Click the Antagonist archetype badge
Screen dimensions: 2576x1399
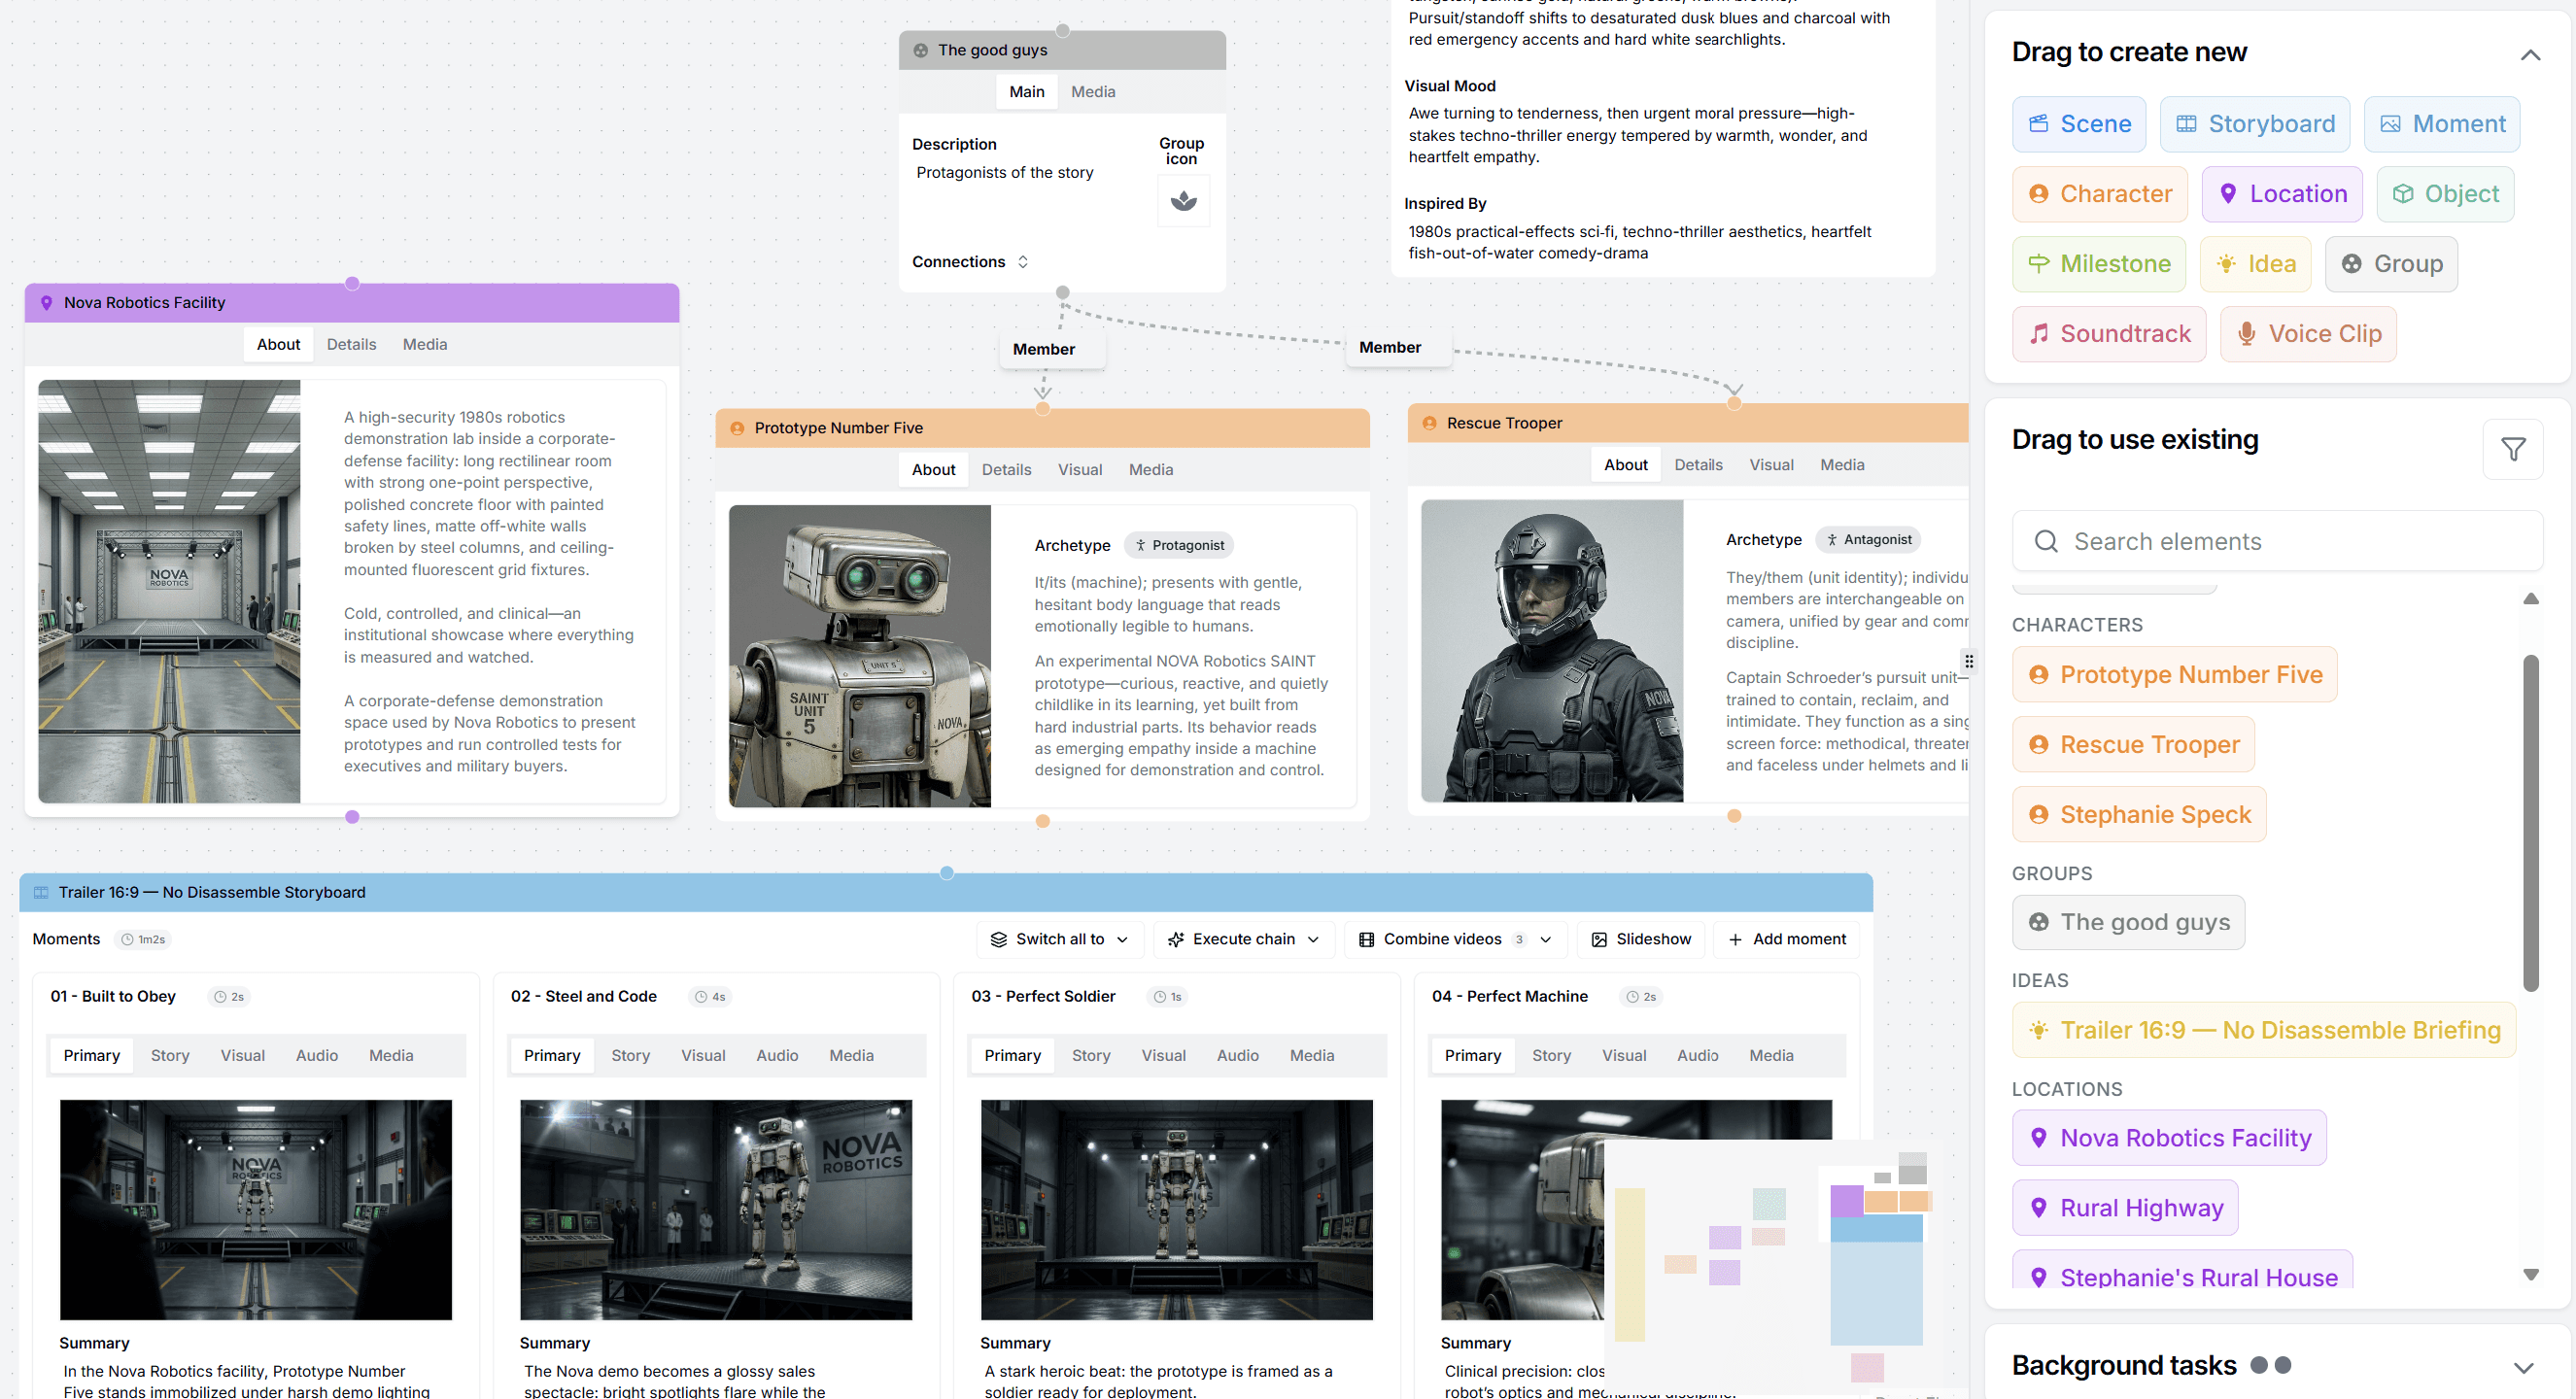pos(1869,540)
